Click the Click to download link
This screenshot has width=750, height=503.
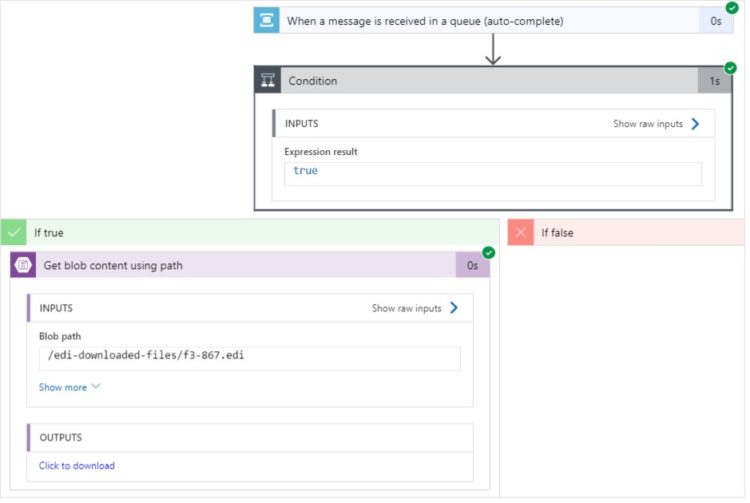[77, 466]
